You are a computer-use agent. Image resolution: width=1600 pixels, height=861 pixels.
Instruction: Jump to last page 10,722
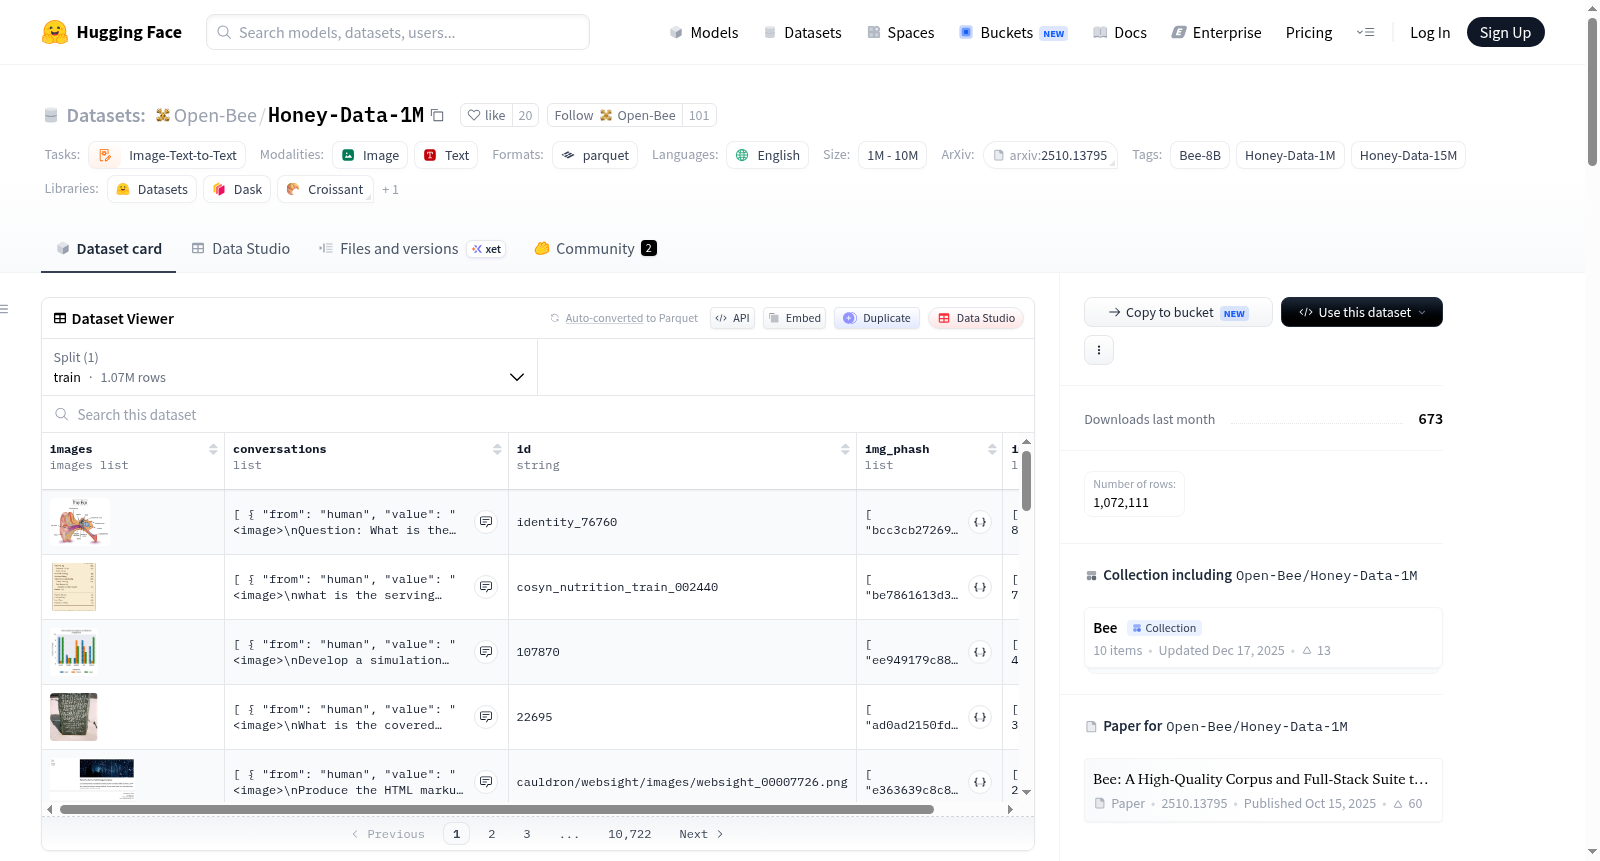630,834
